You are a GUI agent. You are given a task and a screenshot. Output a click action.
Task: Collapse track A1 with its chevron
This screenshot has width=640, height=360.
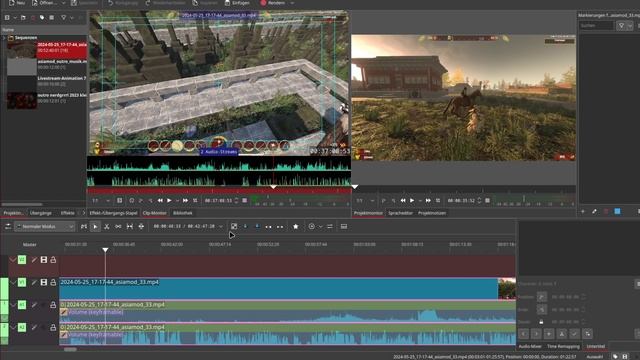(x=13, y=305)
